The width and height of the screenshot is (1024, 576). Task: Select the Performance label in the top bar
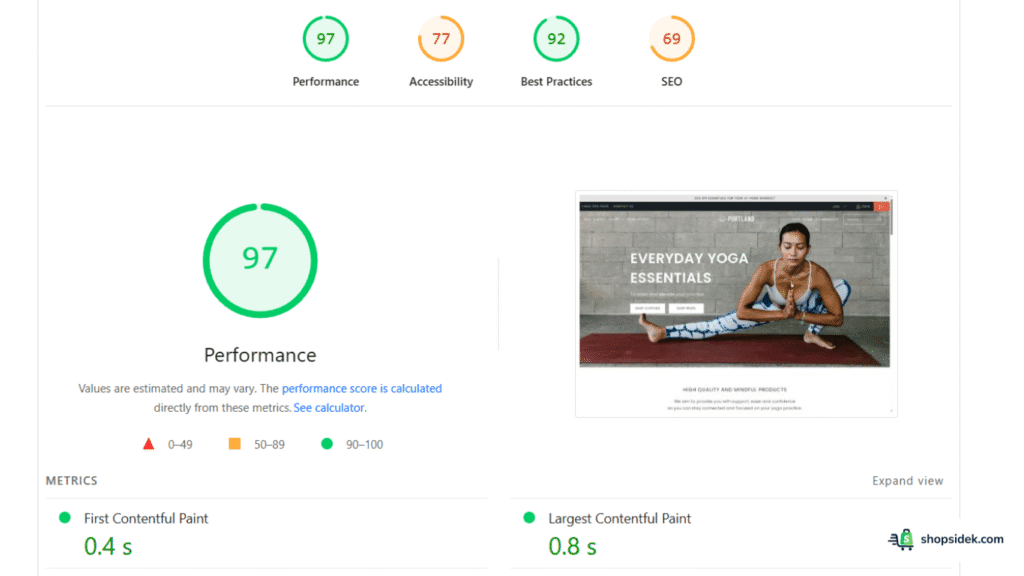(325, 82)
